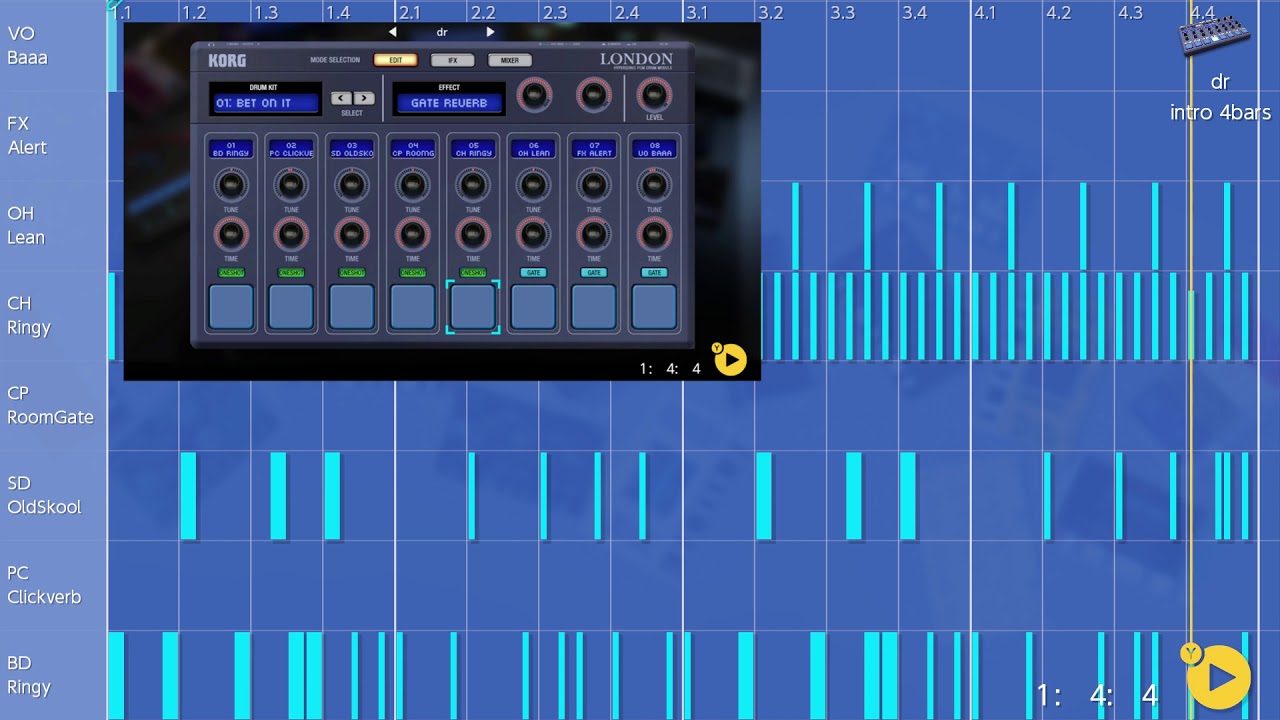Tap drum pad 07 FX Alert
Image resolution: width=1280 pixels, height=720 pixels.
[x=594, y=307]
